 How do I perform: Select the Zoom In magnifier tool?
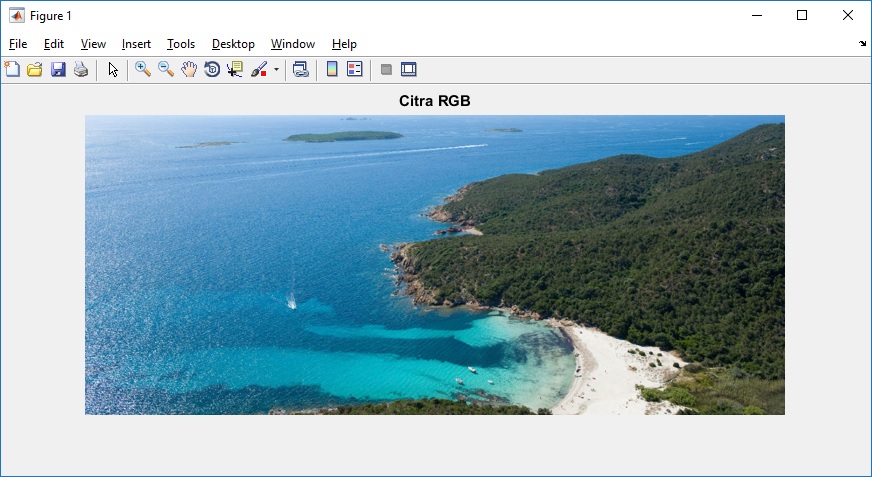pyautogui.click(x=143, y=69)
